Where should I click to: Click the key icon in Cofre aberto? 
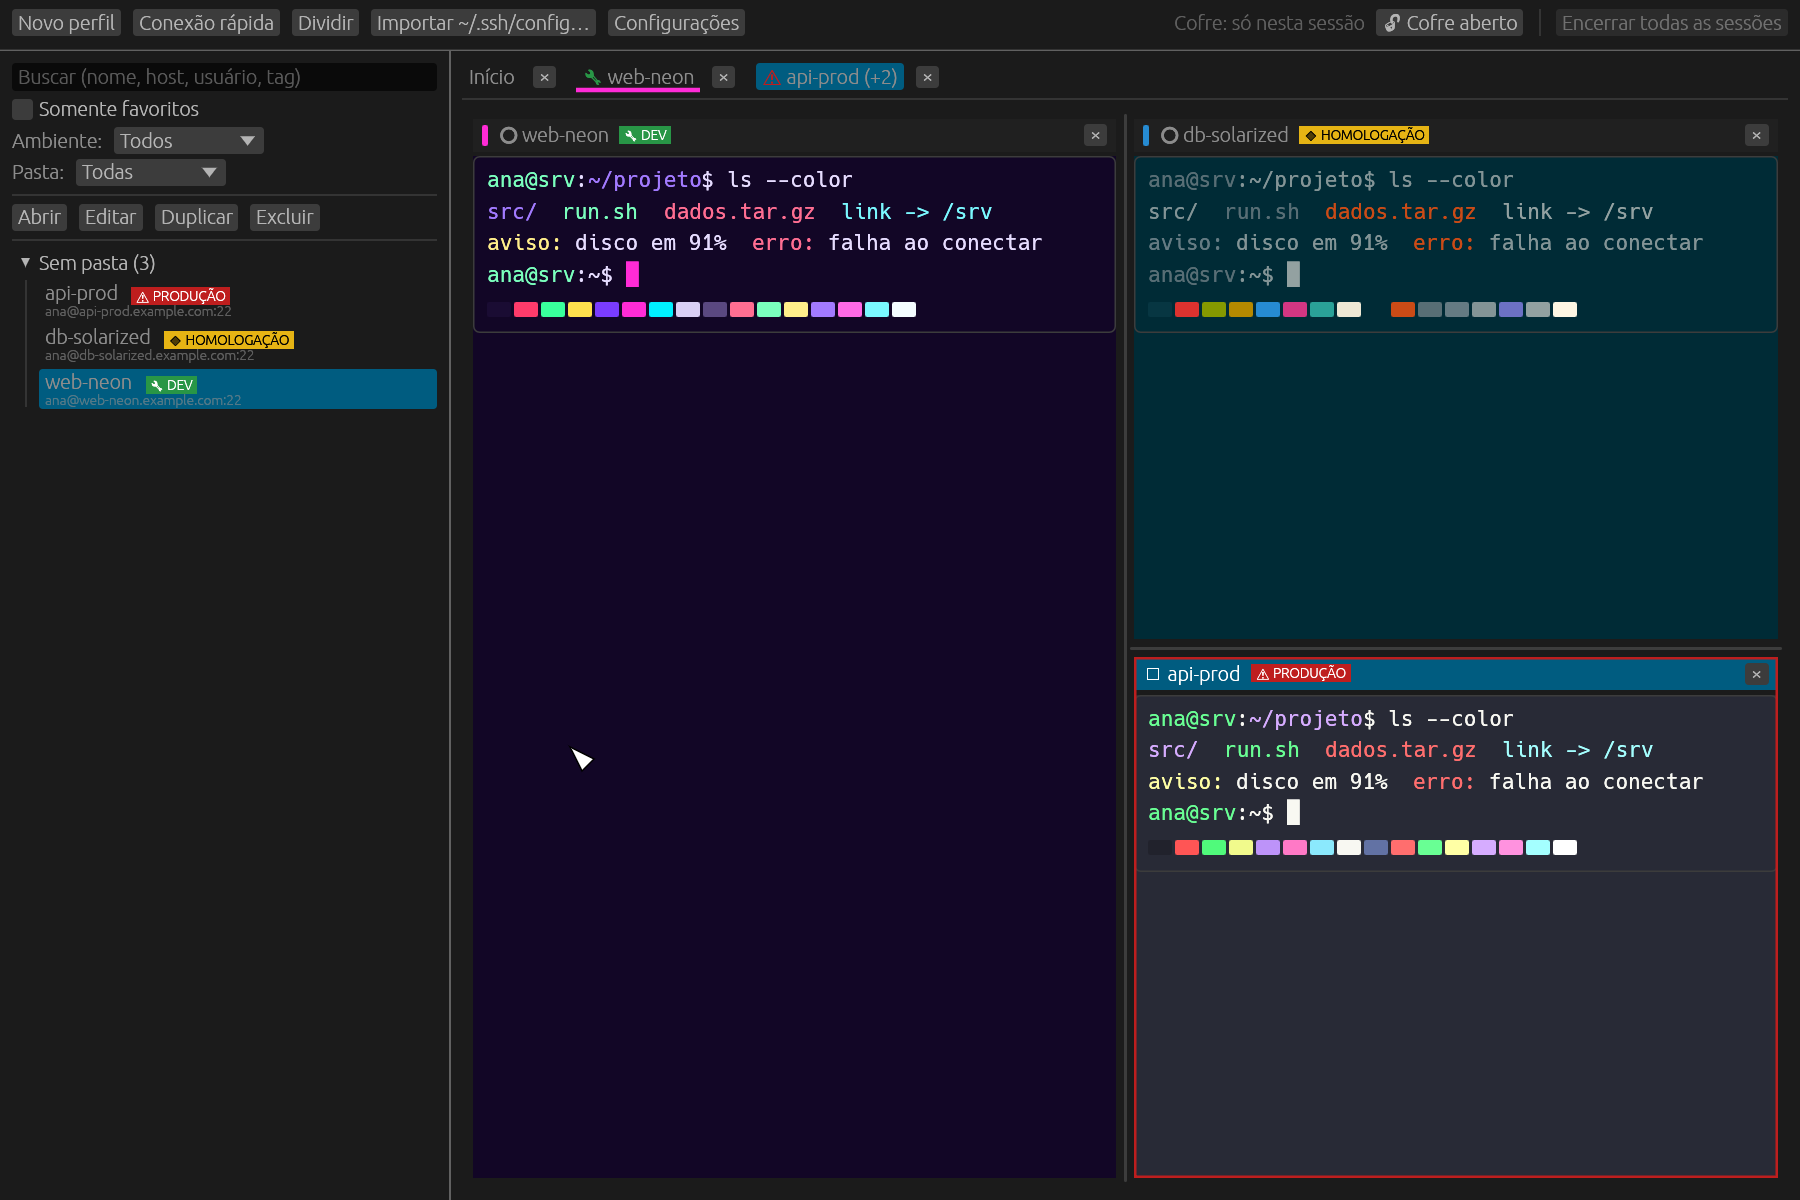click(x=1392, y=23)
